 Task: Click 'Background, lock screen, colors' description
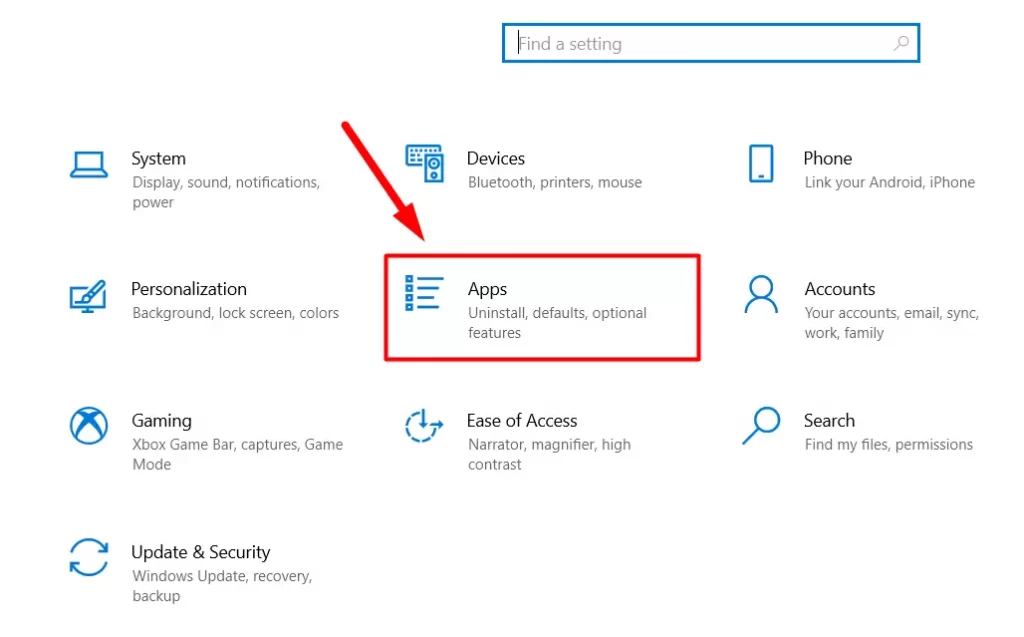(236, 313)
